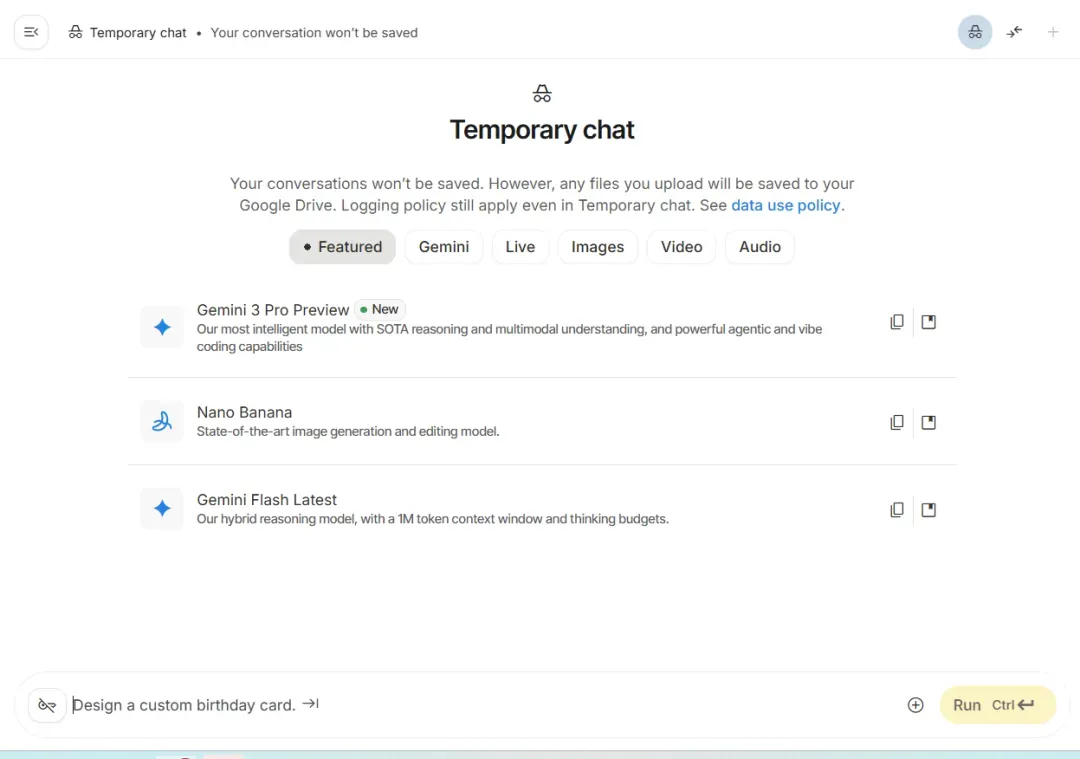
Task: Add attachment with the circled plus icon
Action: coord(915,705)
